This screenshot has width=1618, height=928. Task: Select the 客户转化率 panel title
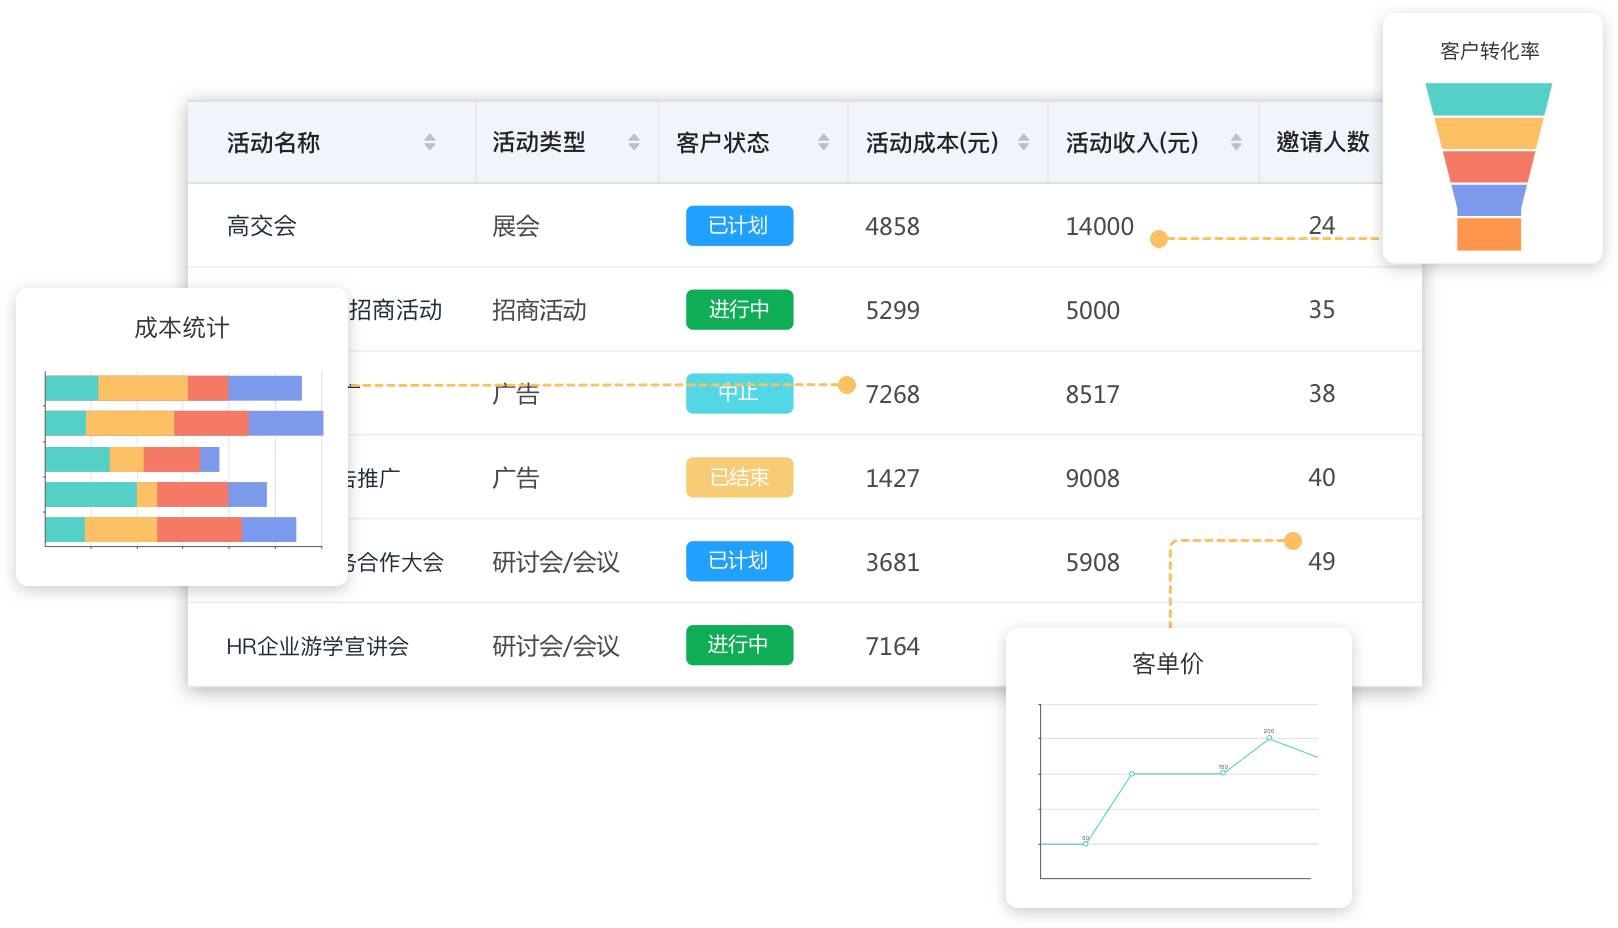(x=1491, y=50)
